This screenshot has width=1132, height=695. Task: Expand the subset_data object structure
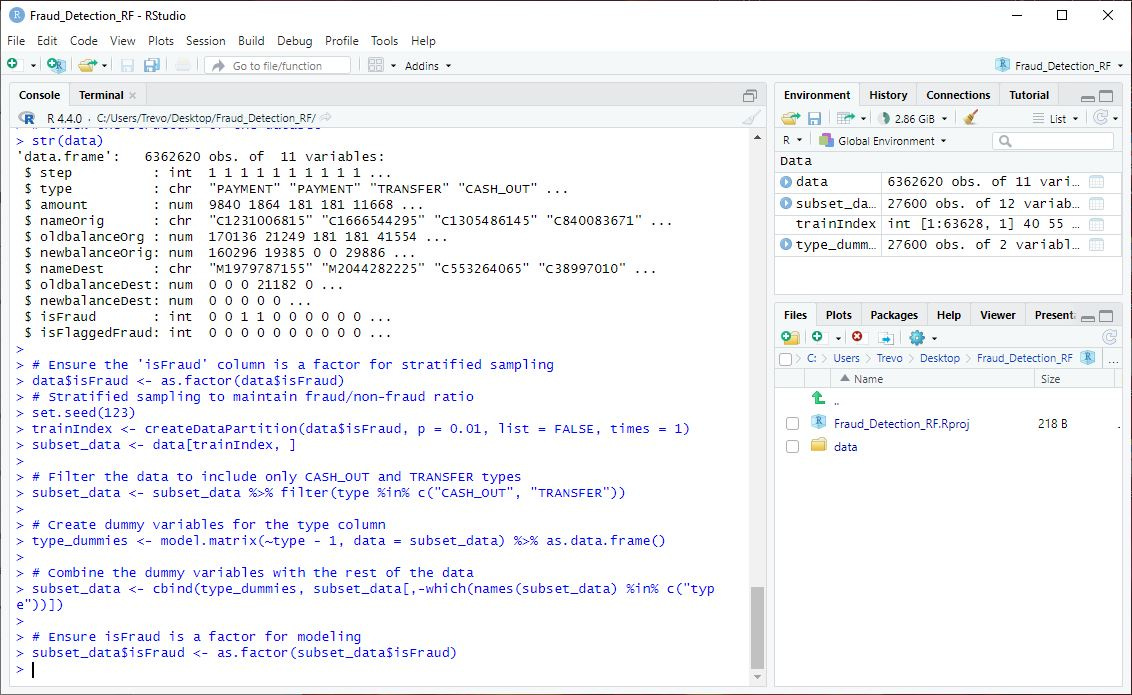pyautogui.click(x=786, y=204)
